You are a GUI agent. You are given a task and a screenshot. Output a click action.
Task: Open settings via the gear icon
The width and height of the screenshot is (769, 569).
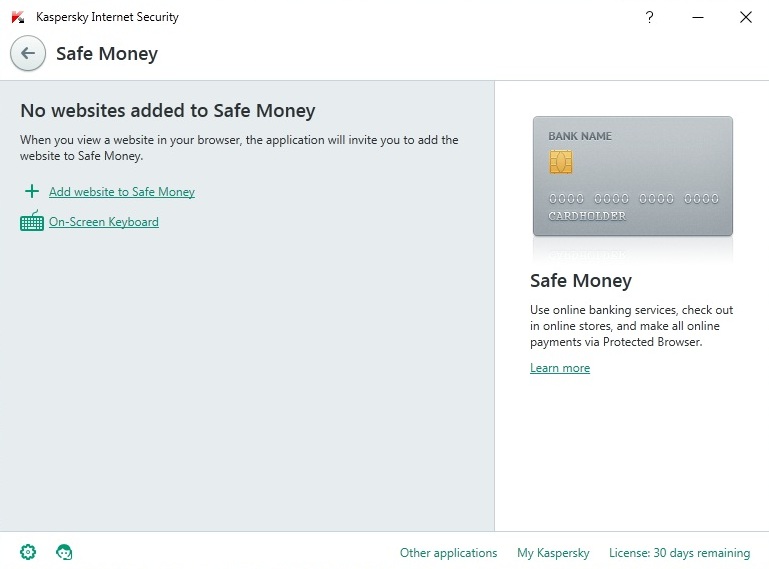pos(28,552)
